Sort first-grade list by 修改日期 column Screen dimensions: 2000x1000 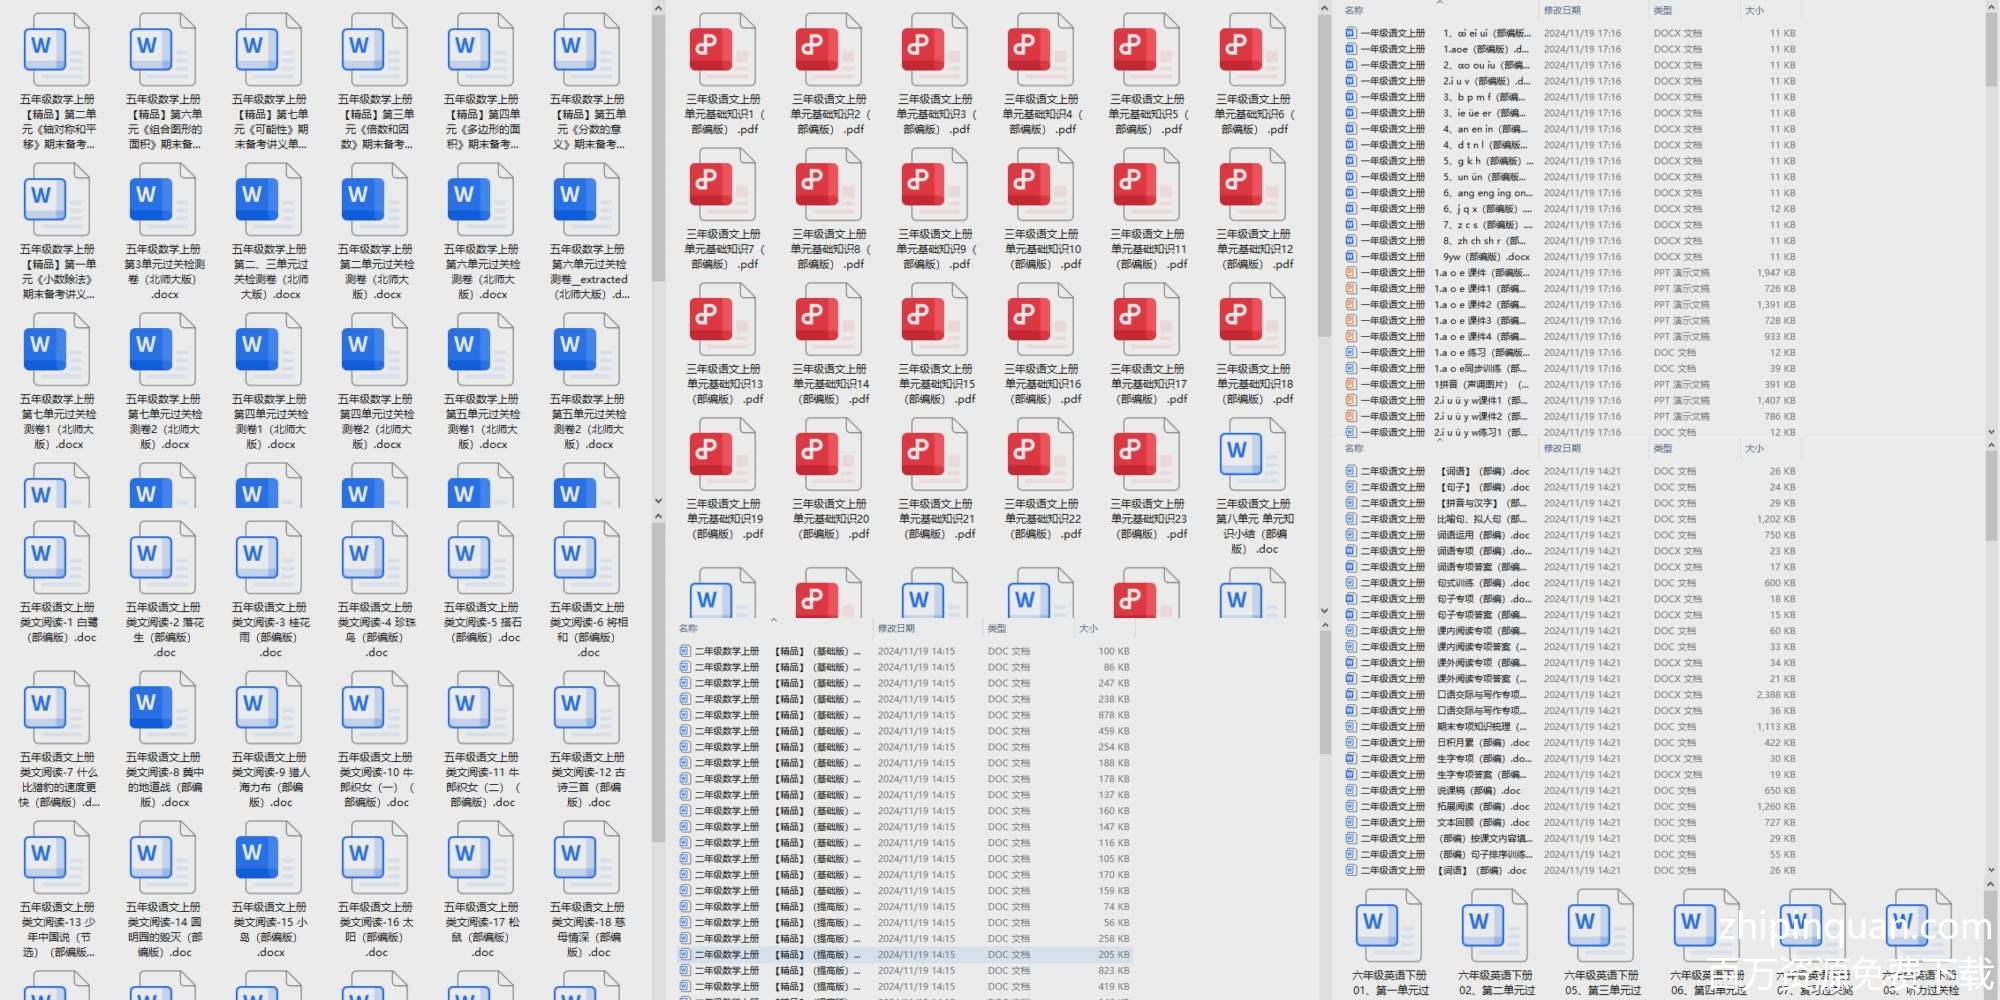coord(1562,10)
